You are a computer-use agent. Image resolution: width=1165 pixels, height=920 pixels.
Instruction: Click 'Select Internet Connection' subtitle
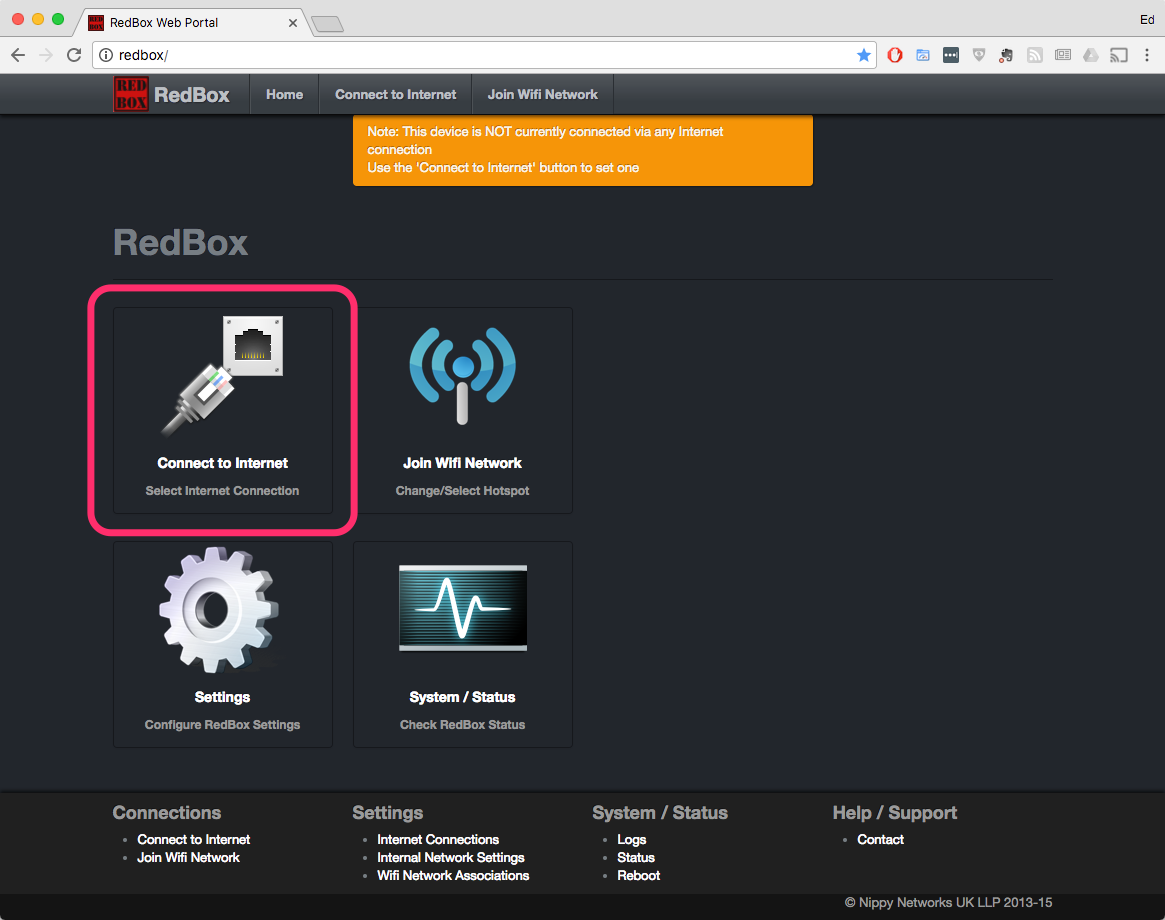222,490
